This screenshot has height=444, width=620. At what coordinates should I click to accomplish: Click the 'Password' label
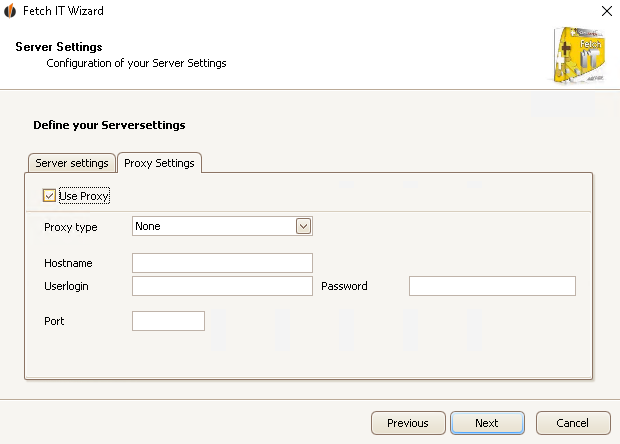344,286
